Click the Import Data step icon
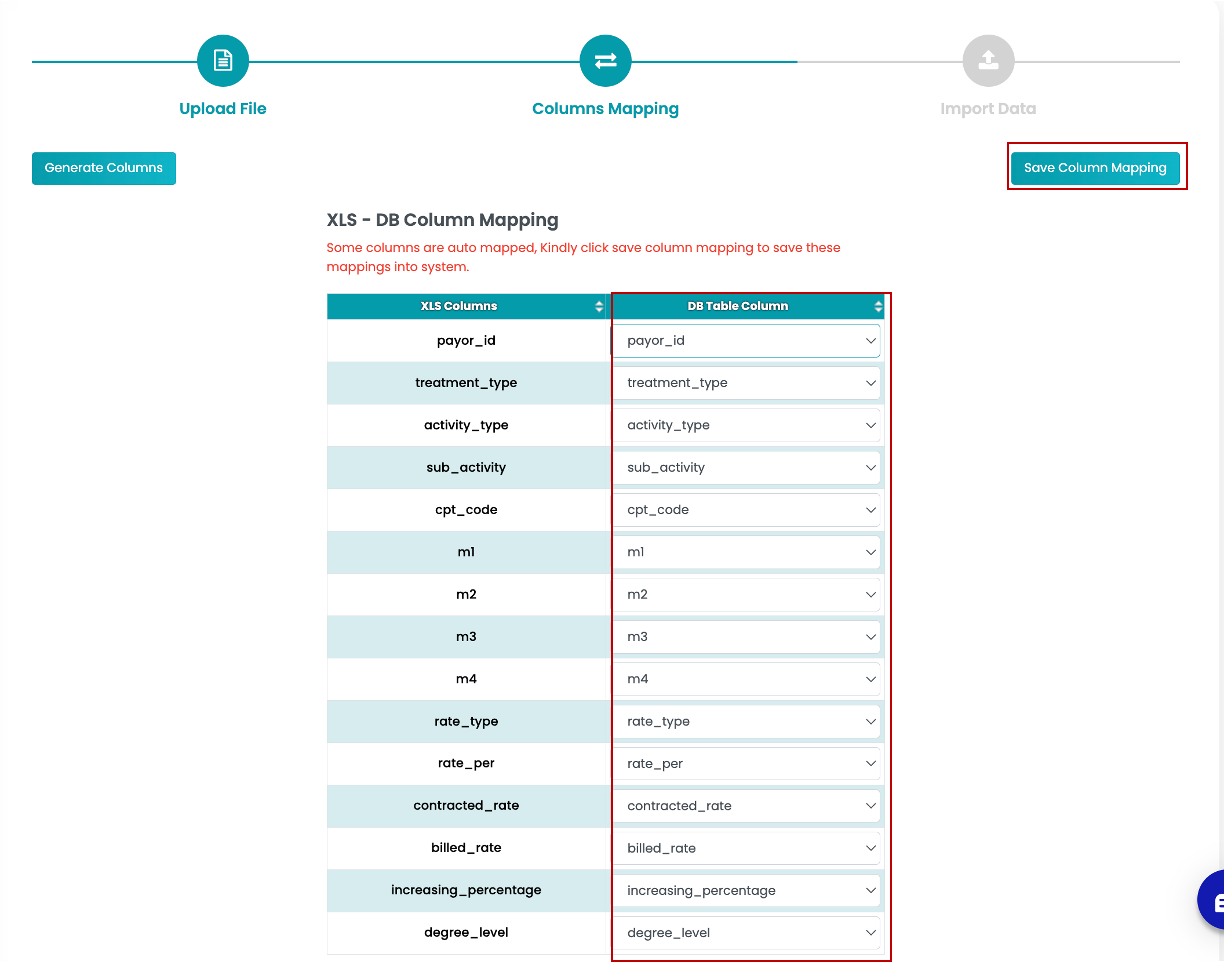Screen dimensions: 1224x964 (x=988, y=61)
